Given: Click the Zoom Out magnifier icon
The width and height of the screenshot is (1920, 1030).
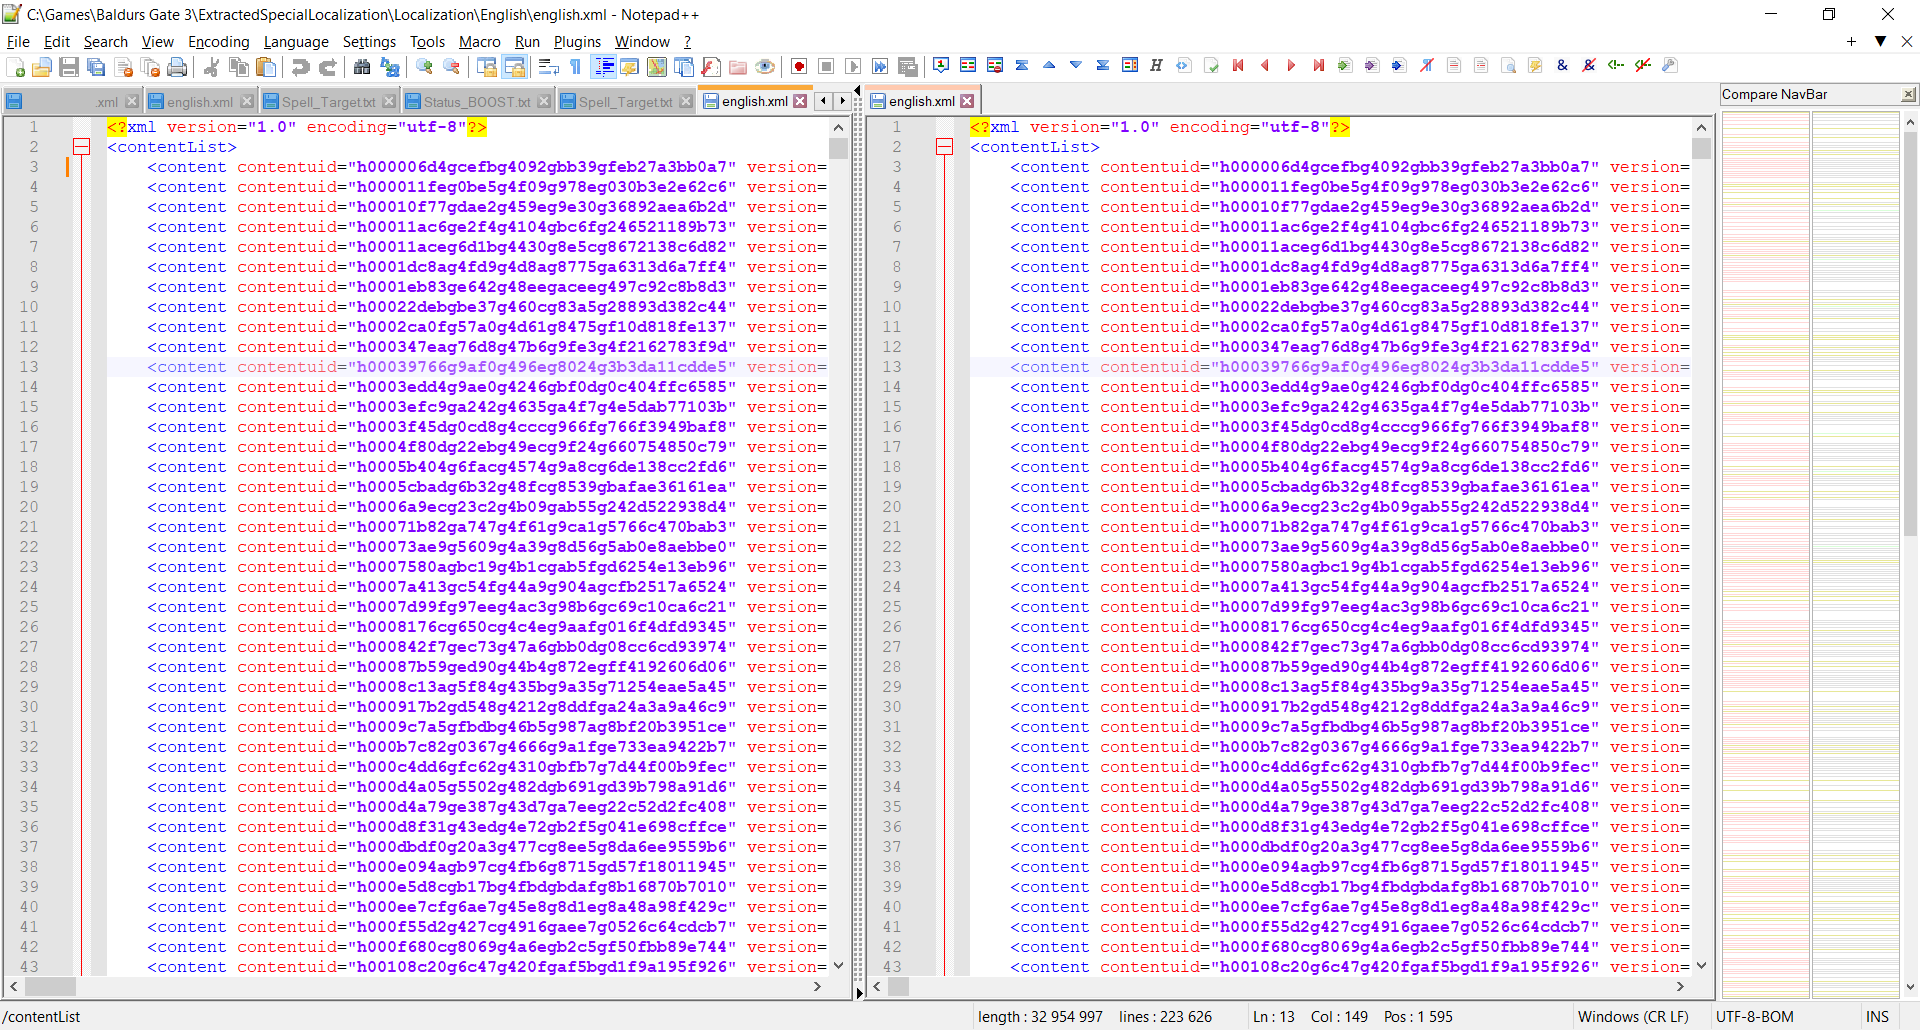Looking at the screenshot, I should pyautogui.click(x=452, y=67).
